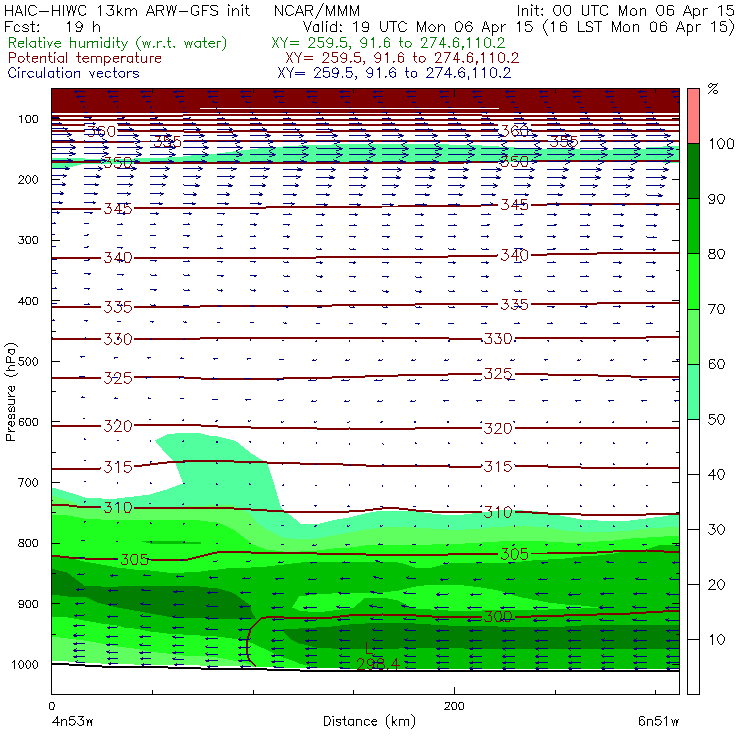The height and width of the screenshot is (740, 740).
Task: Click the blue 'Circulation vectors' legend label
Action: [x=73, y=73]
